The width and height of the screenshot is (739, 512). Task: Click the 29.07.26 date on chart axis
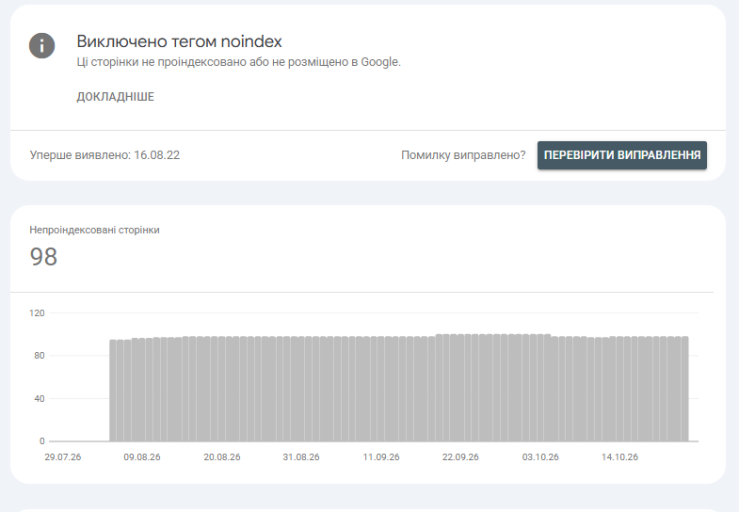tap(63, 457)
